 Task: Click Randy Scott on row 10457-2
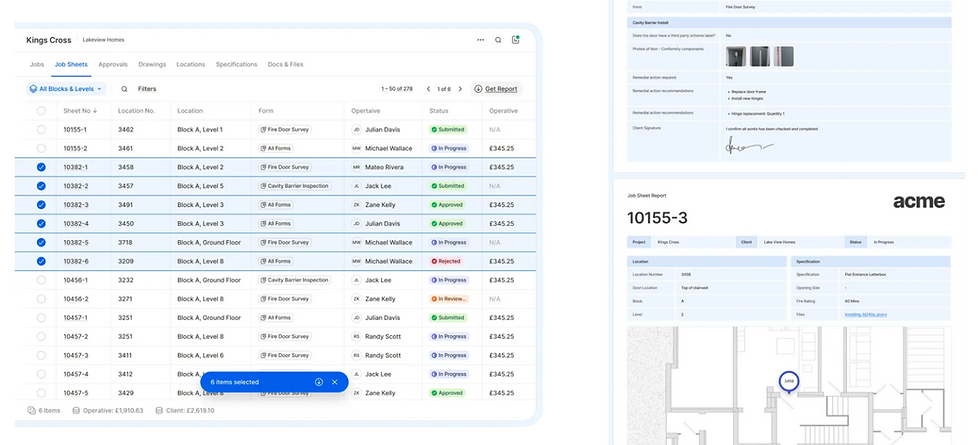[x=382, y=336]
